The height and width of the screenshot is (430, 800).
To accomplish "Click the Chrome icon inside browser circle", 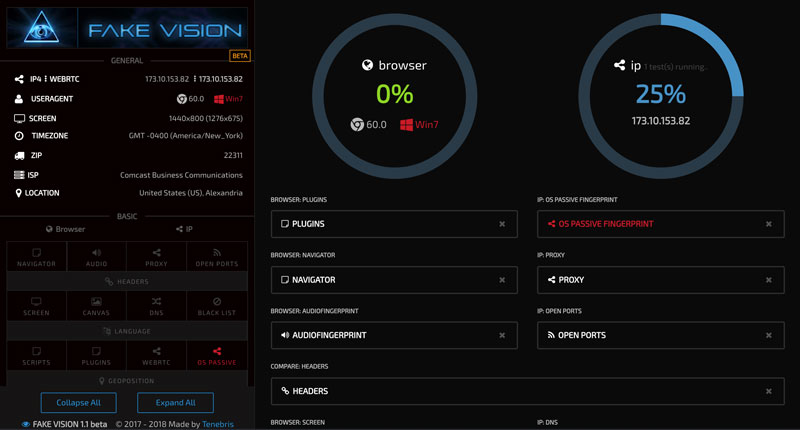I will tap(357, 124).
